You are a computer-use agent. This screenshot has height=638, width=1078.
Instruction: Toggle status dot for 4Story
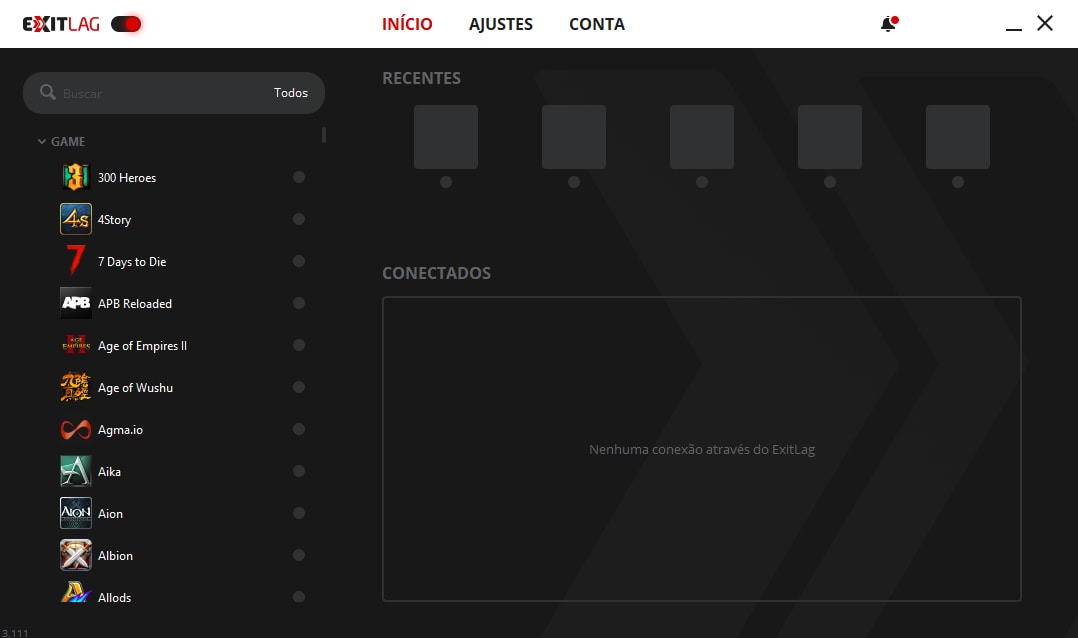coord(298,219)
